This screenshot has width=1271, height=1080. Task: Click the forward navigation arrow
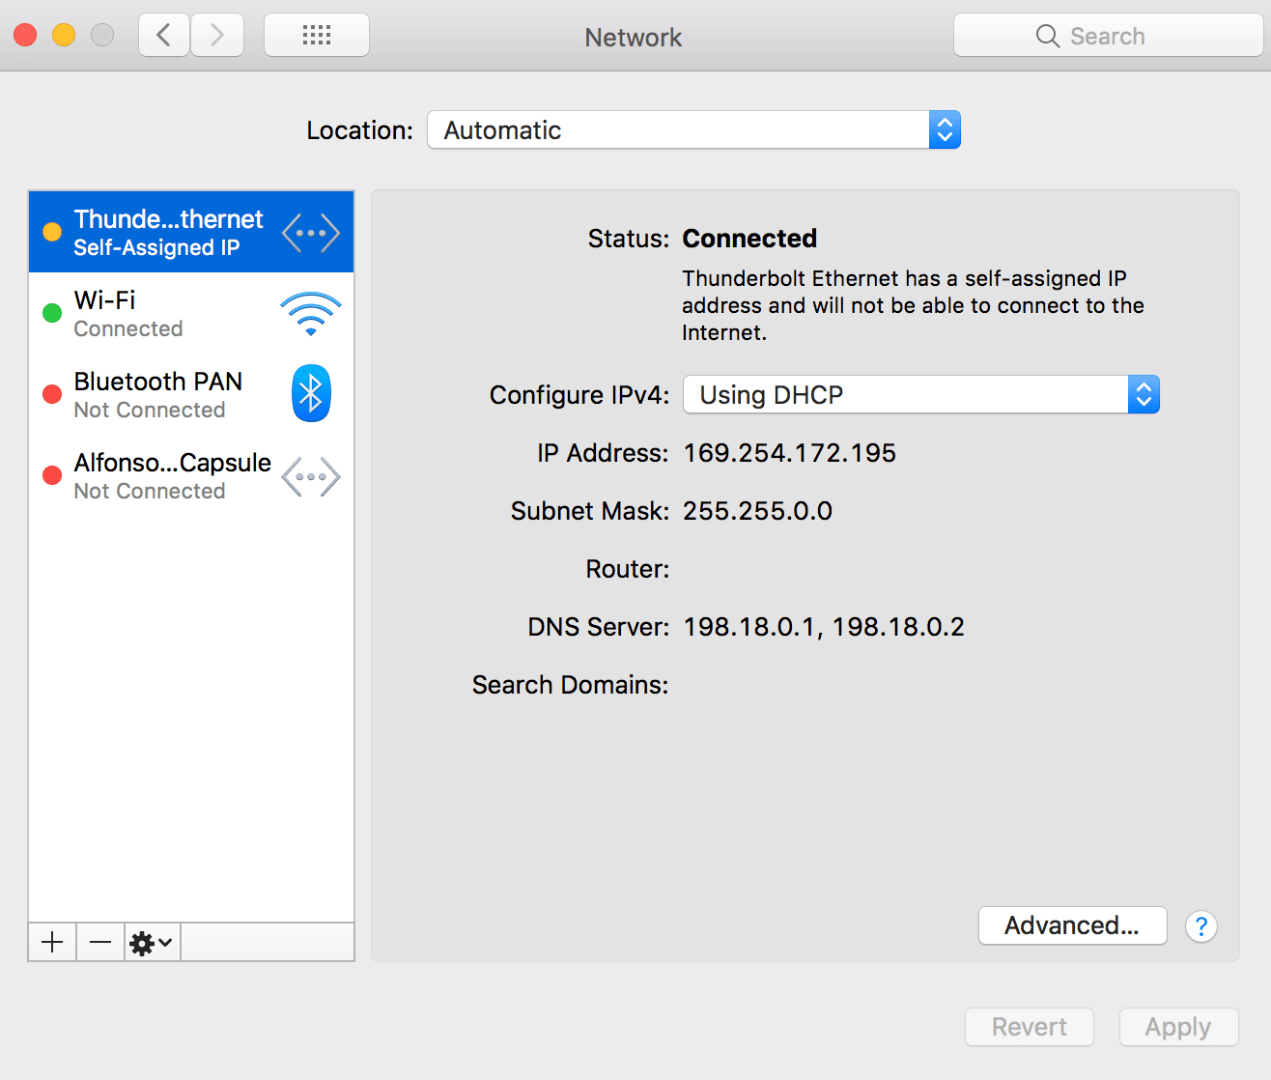tap(217, 34)
